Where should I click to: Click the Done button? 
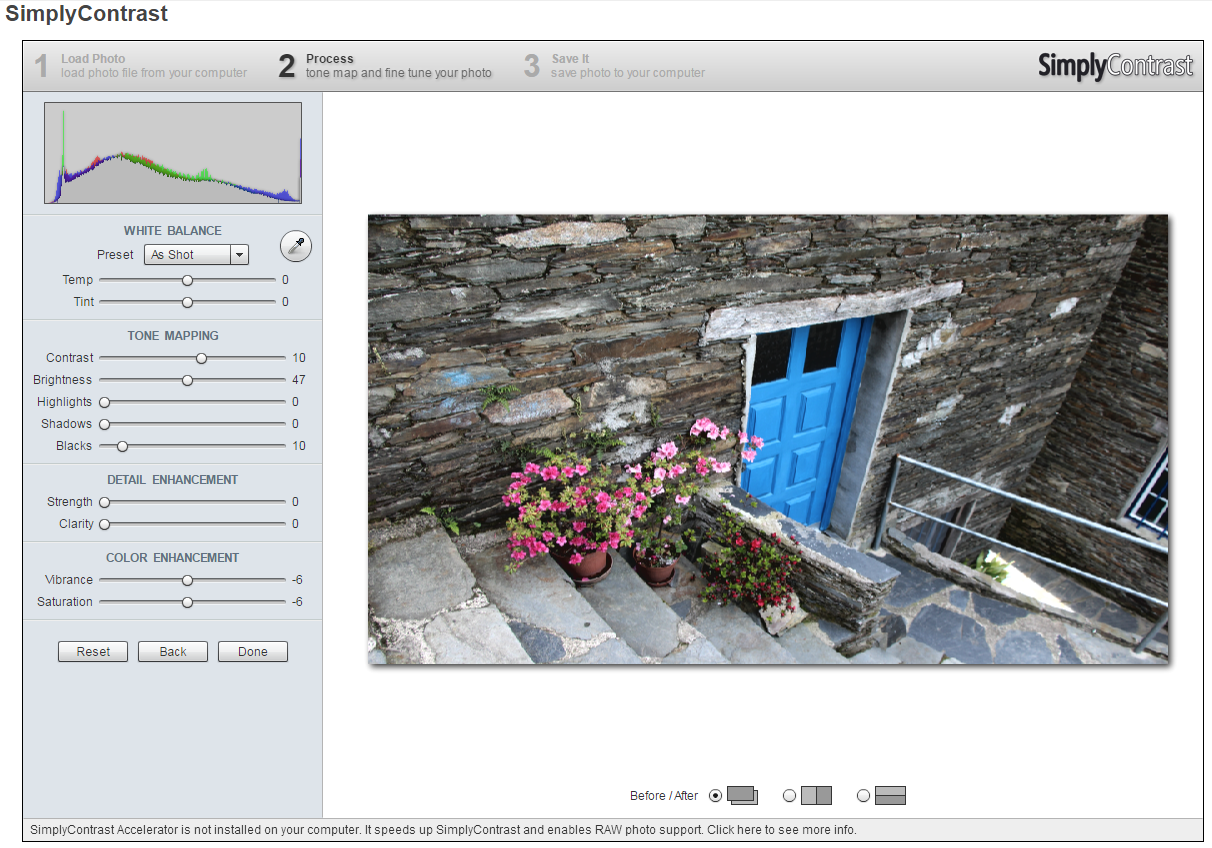(253, 652)
